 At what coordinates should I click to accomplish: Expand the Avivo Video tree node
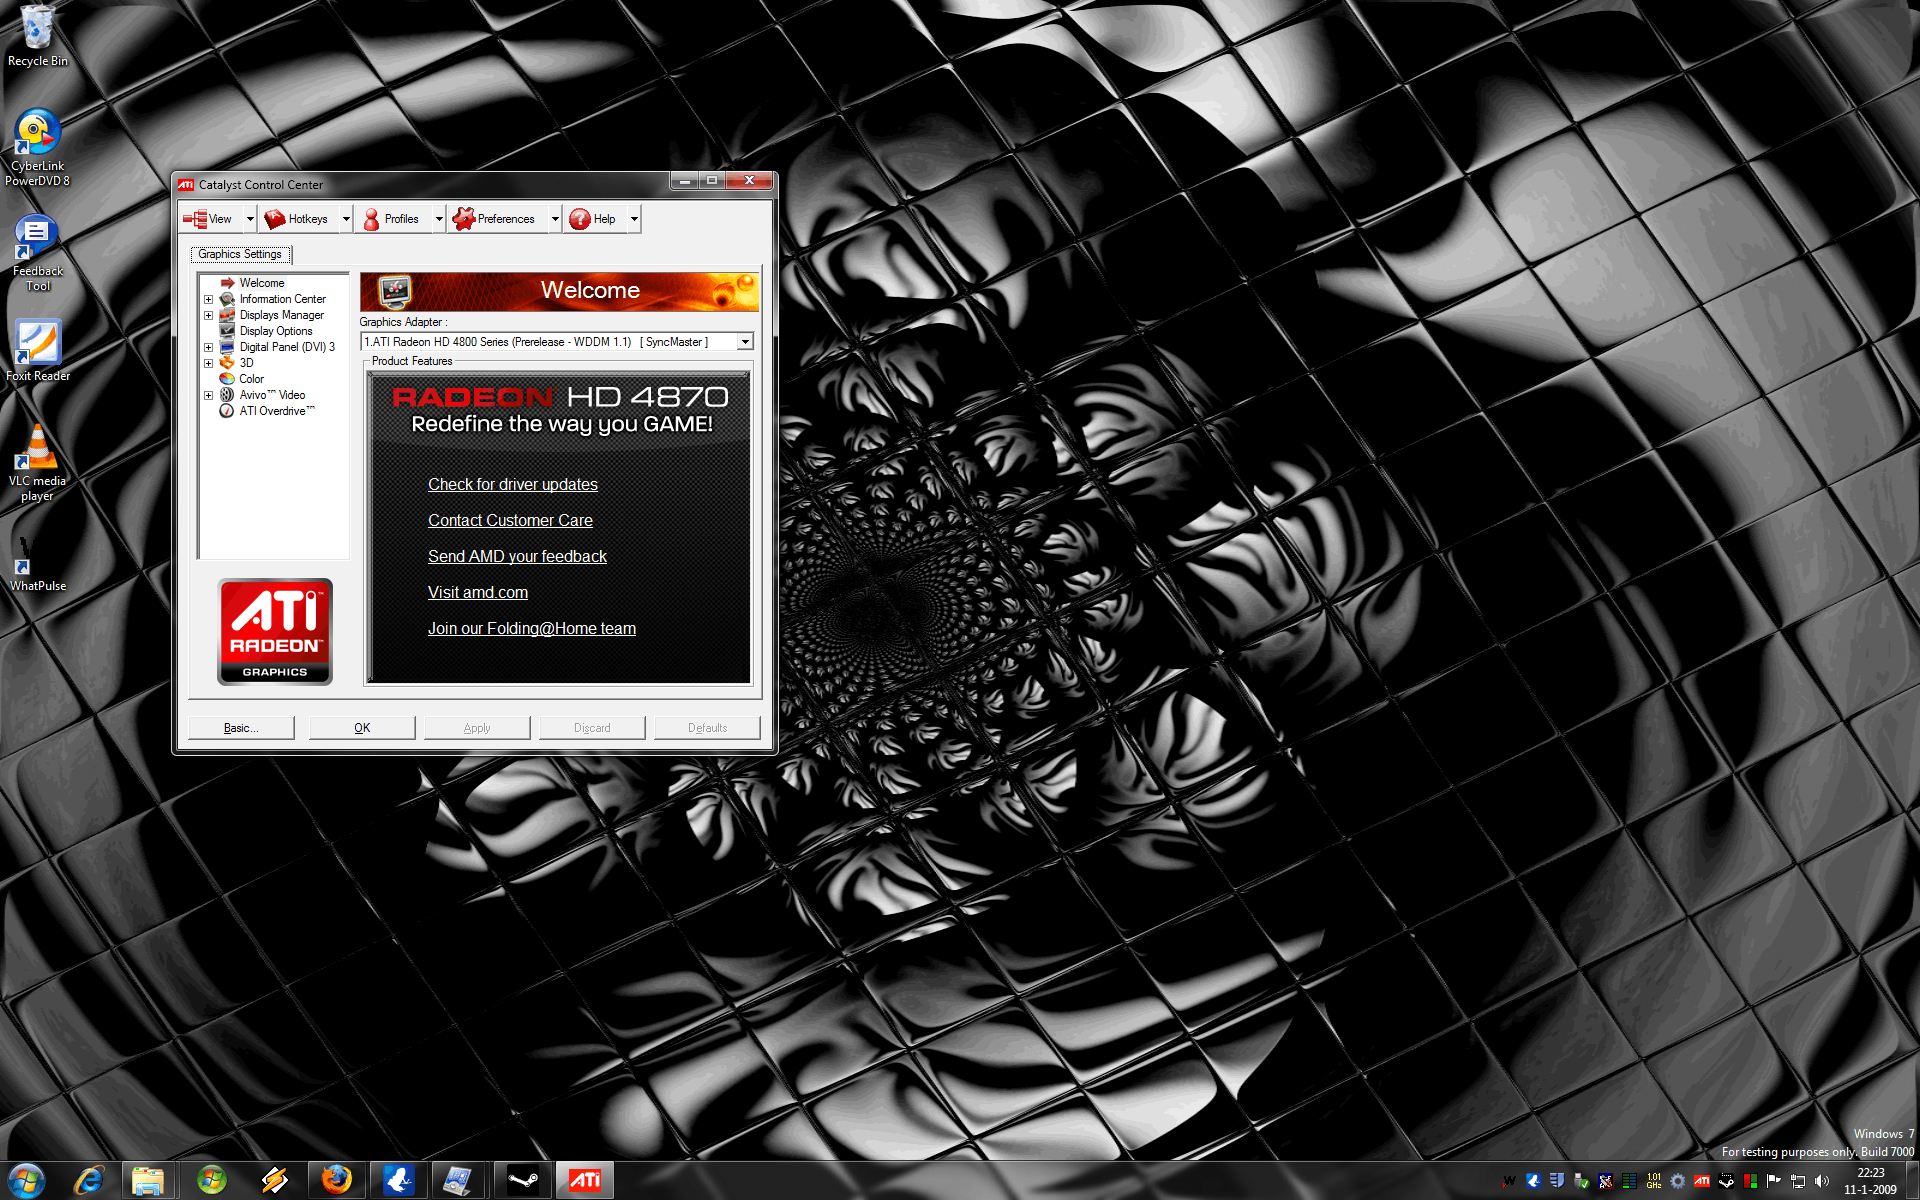(208, 395)
